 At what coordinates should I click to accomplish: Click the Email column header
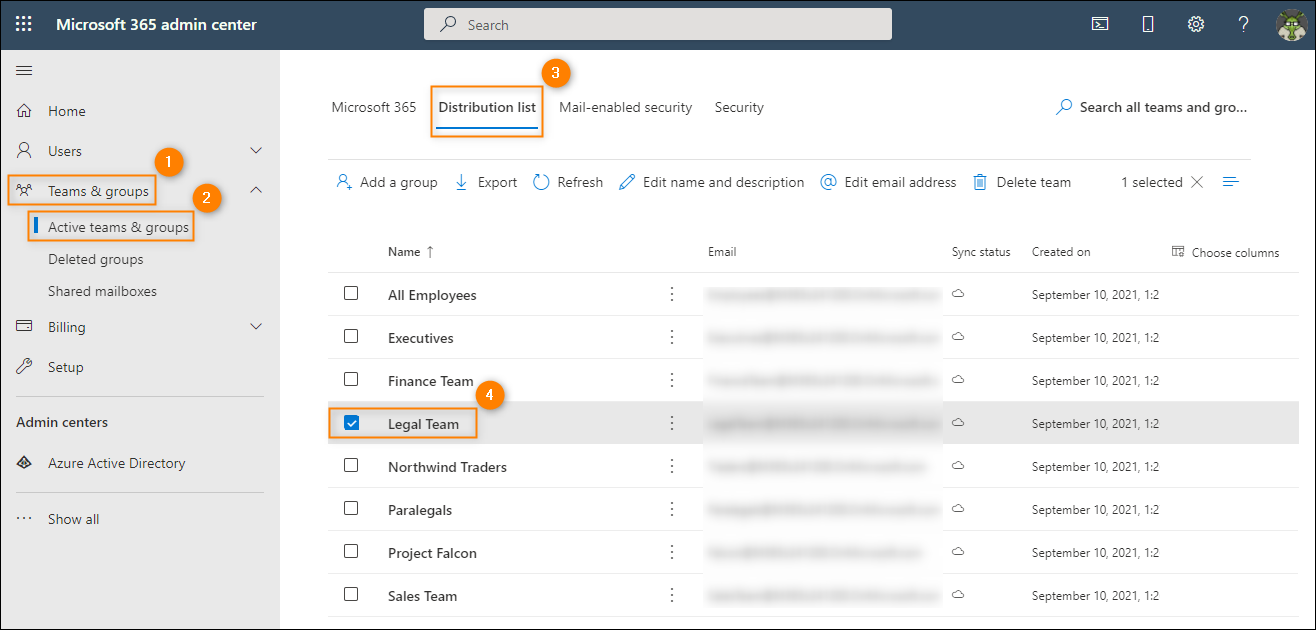click(x=722, y=252)
